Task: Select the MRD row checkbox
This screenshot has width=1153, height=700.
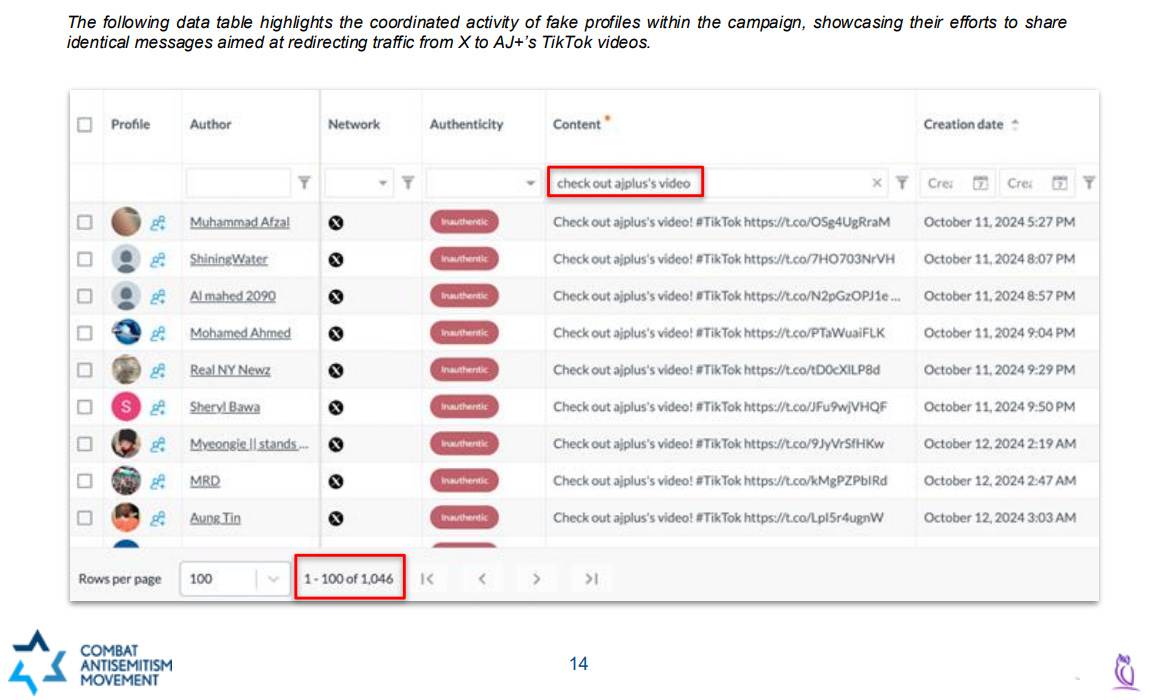Action: [85, 481]
